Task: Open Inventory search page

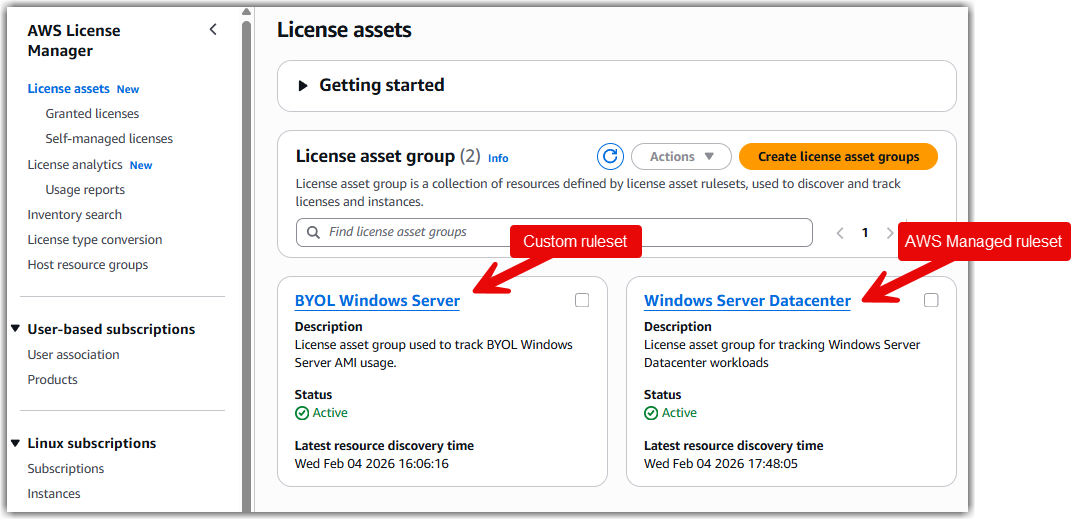Action: (x=74, y=214)
